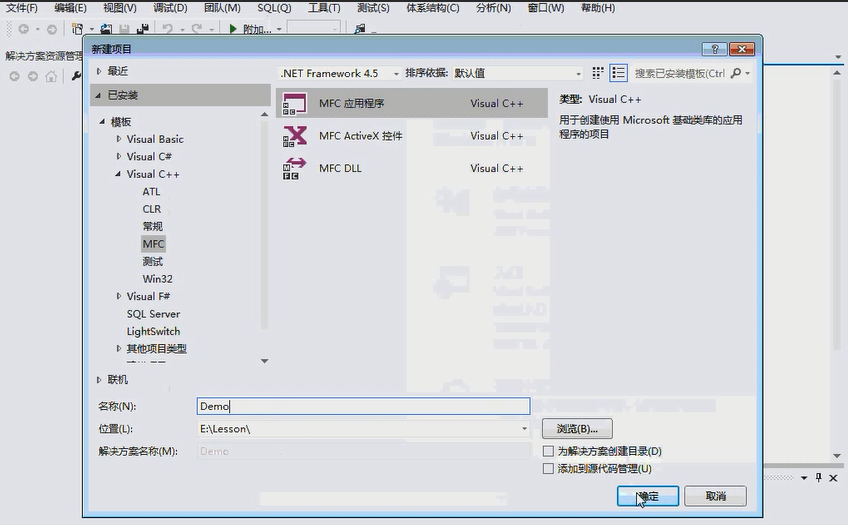The image size is (848, 525).
Task: Click the MFC ActiveX control template icon
Action: [295, 136]
